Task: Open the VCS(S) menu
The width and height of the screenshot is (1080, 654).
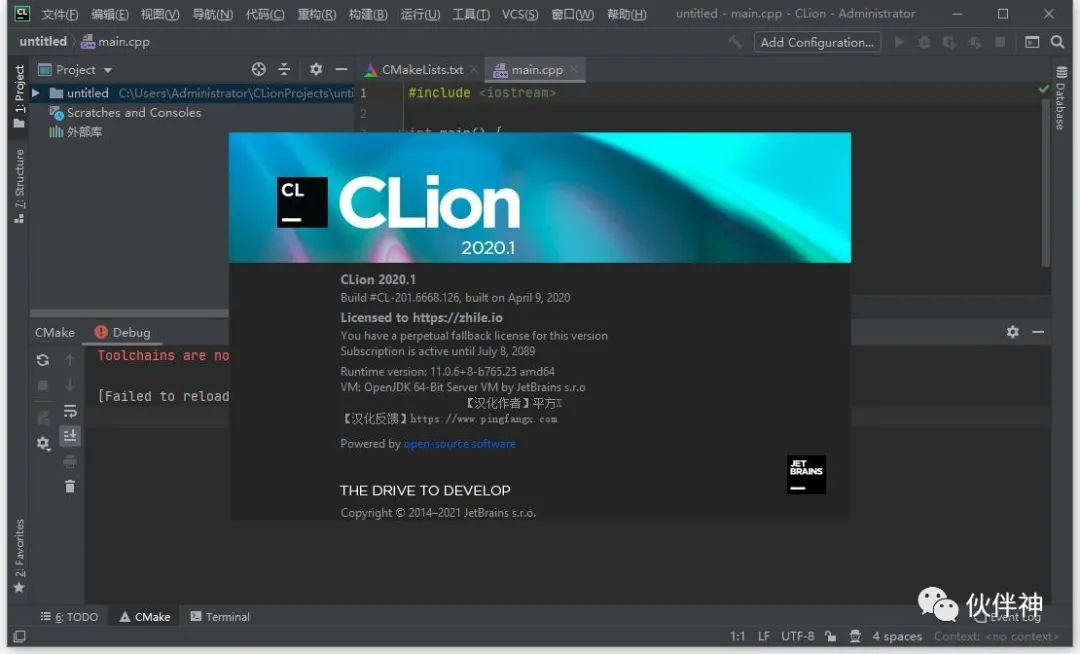Action: [520, 14]
